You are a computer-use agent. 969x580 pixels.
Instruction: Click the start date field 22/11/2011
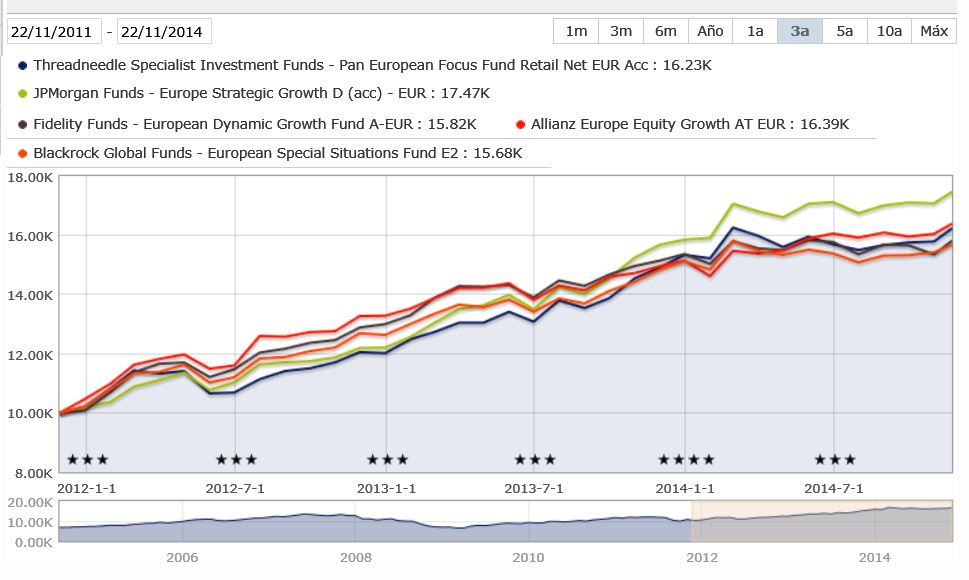pyautogui.click(x=54, y=32)
